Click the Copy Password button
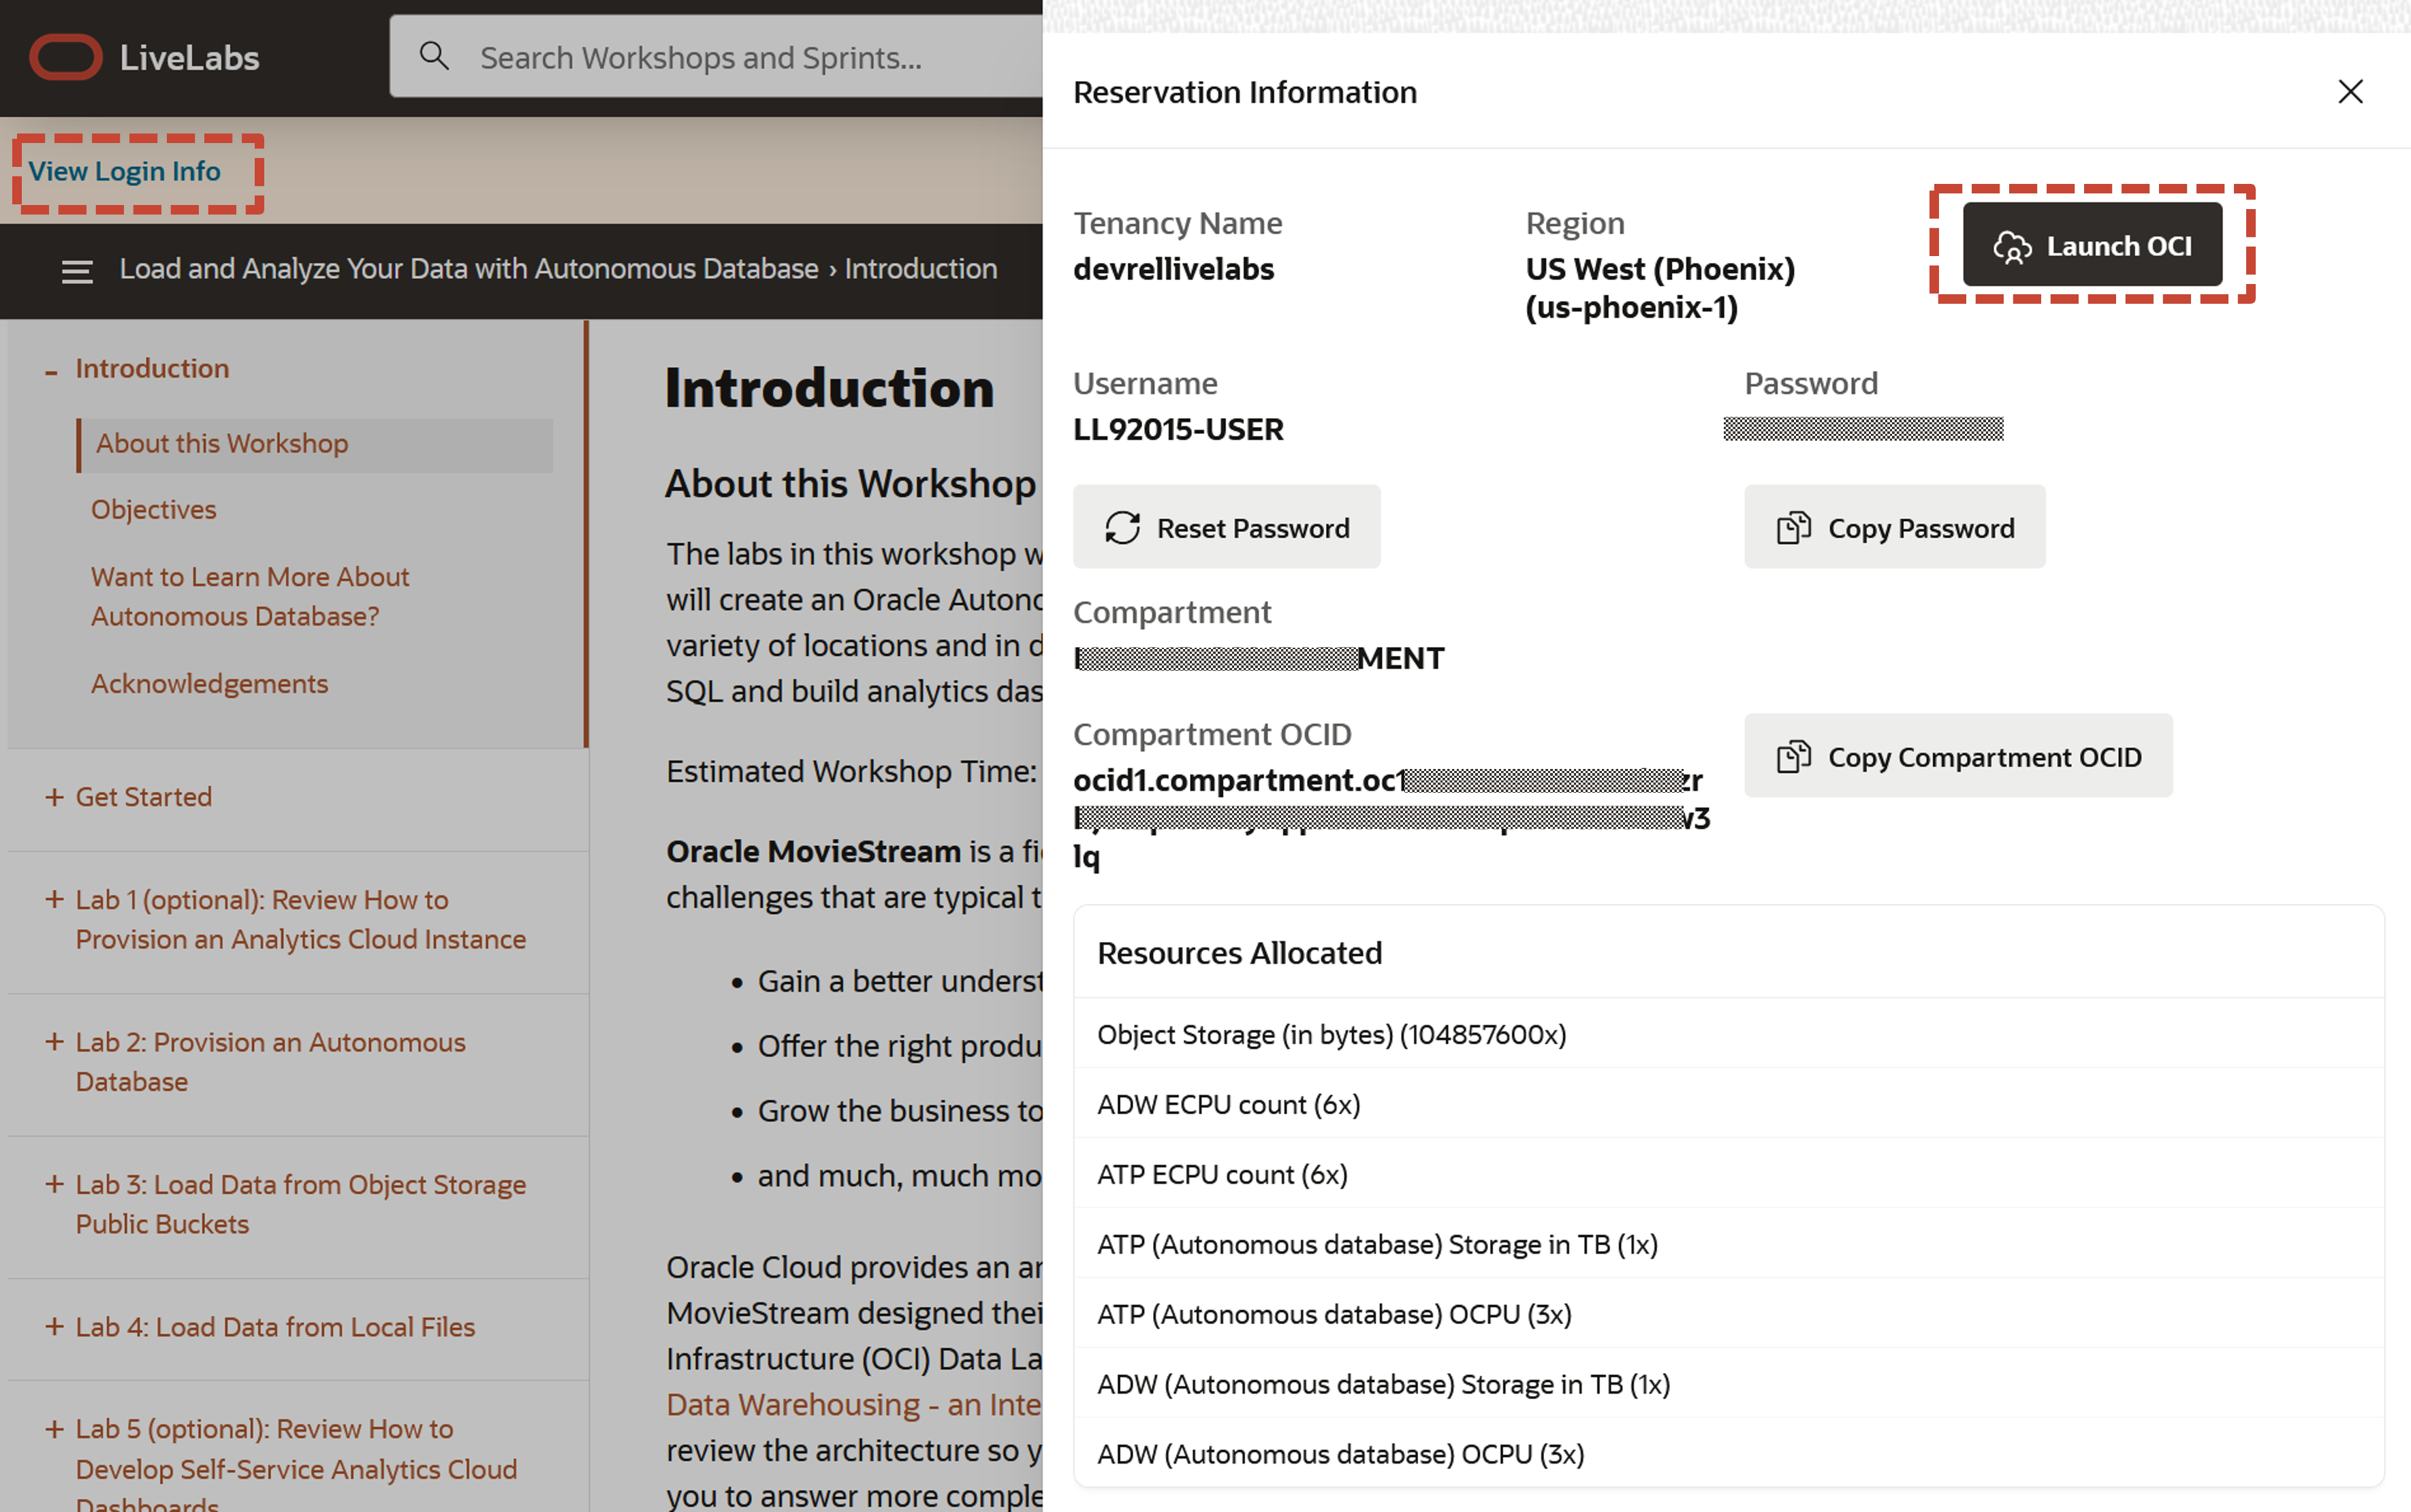The height and width of the screenshot is (1512, 2411). pyautogui.click(x=1894, y=528)
